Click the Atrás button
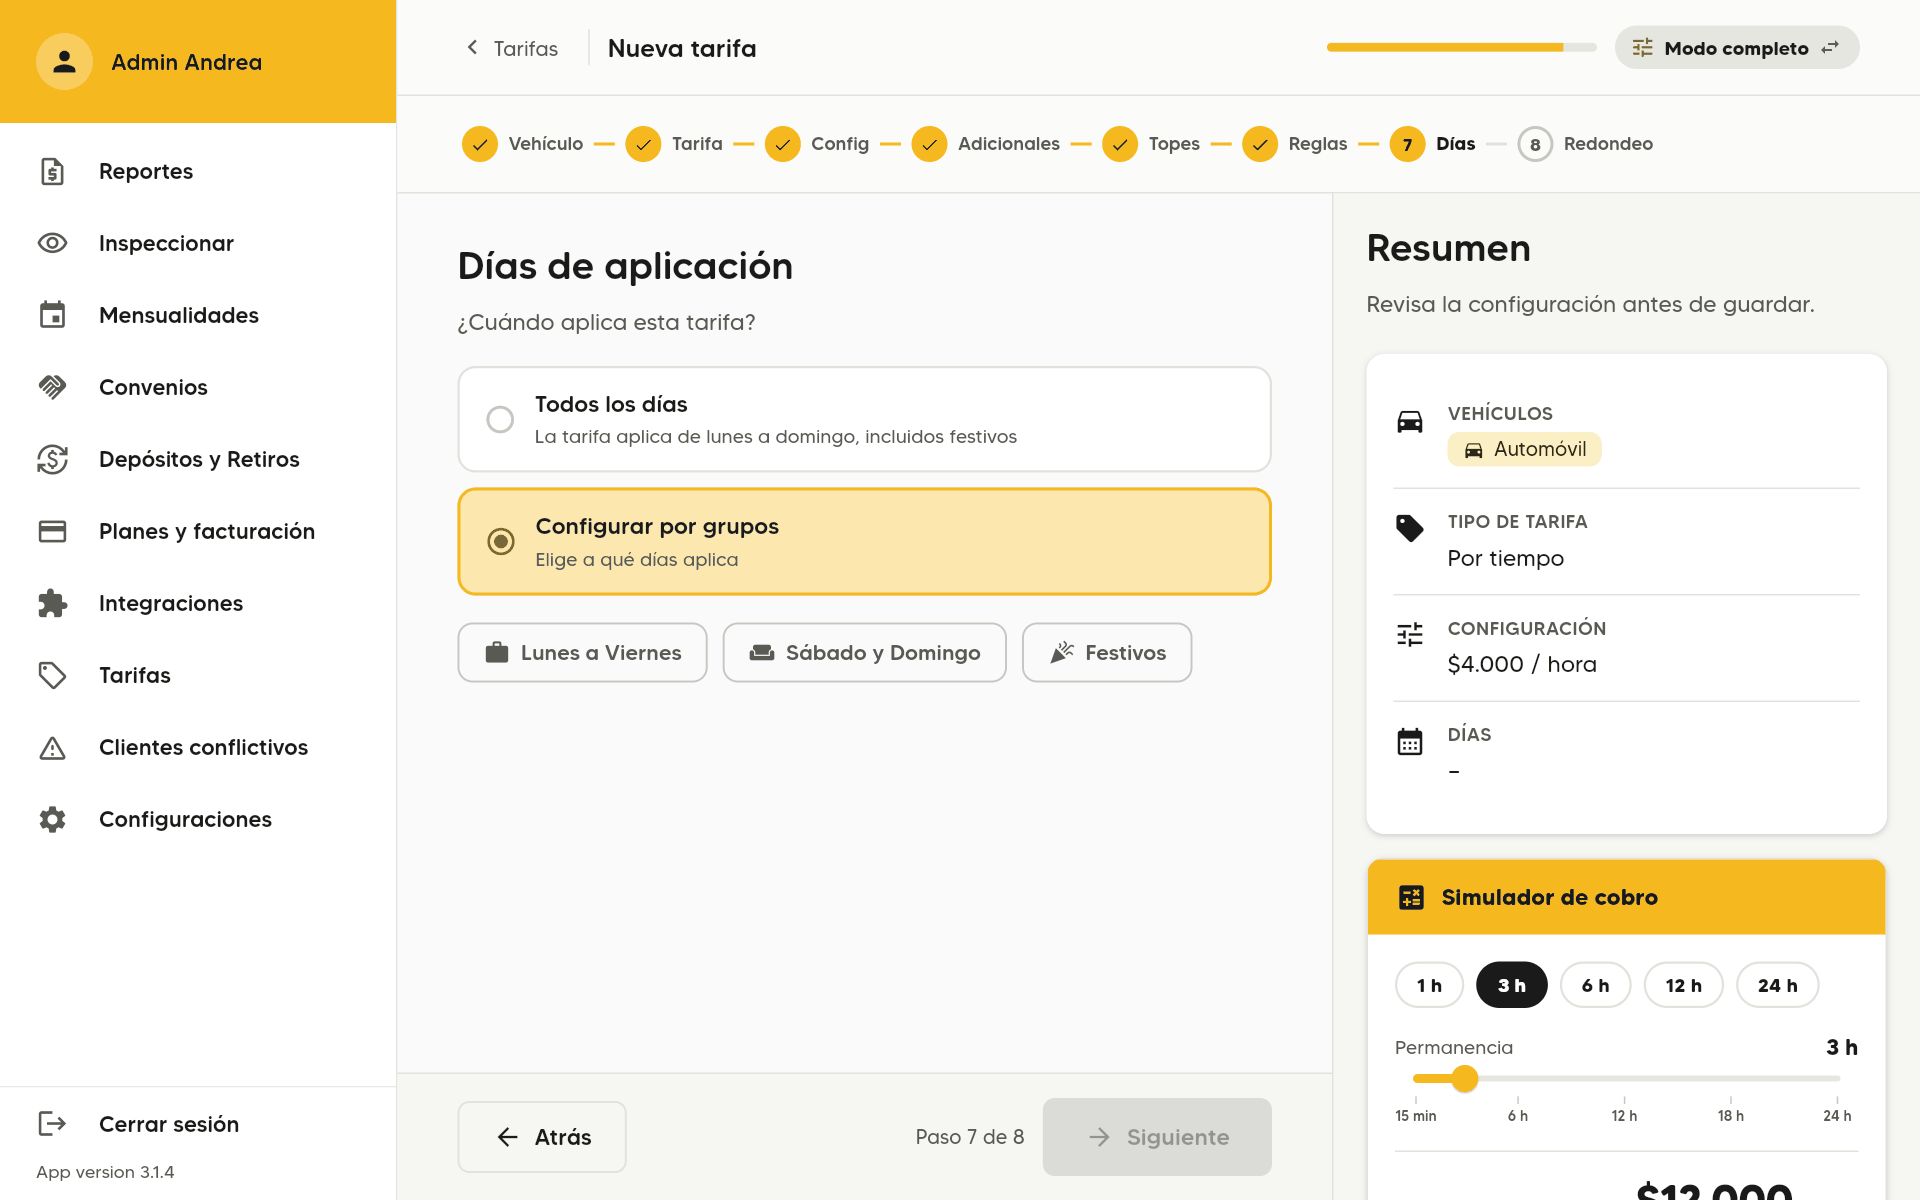 tap(542, 1137)
